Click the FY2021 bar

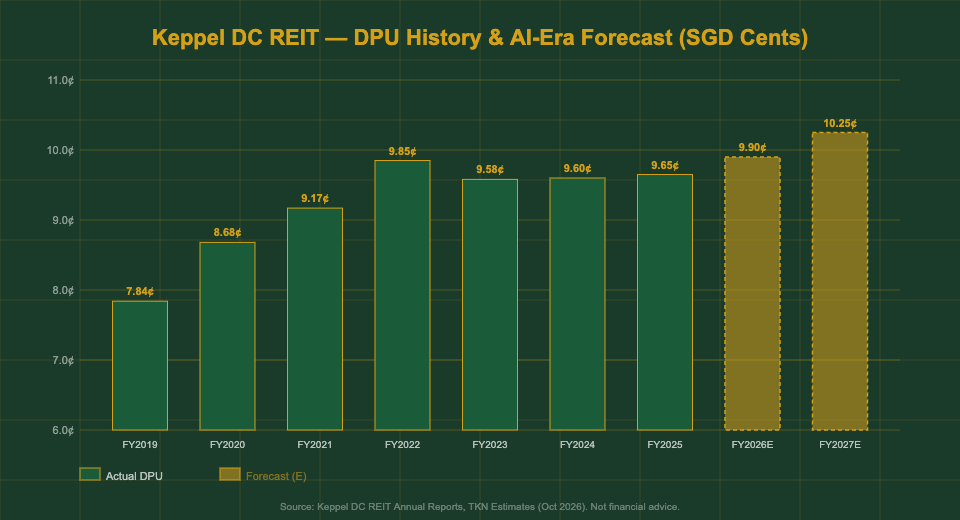coord(315,319)
